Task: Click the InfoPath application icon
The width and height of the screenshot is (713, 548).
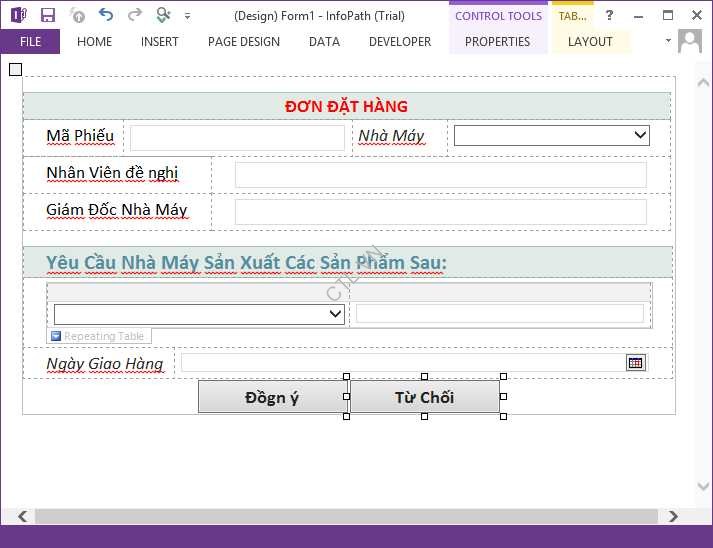Action: click(x=18, y=15)
